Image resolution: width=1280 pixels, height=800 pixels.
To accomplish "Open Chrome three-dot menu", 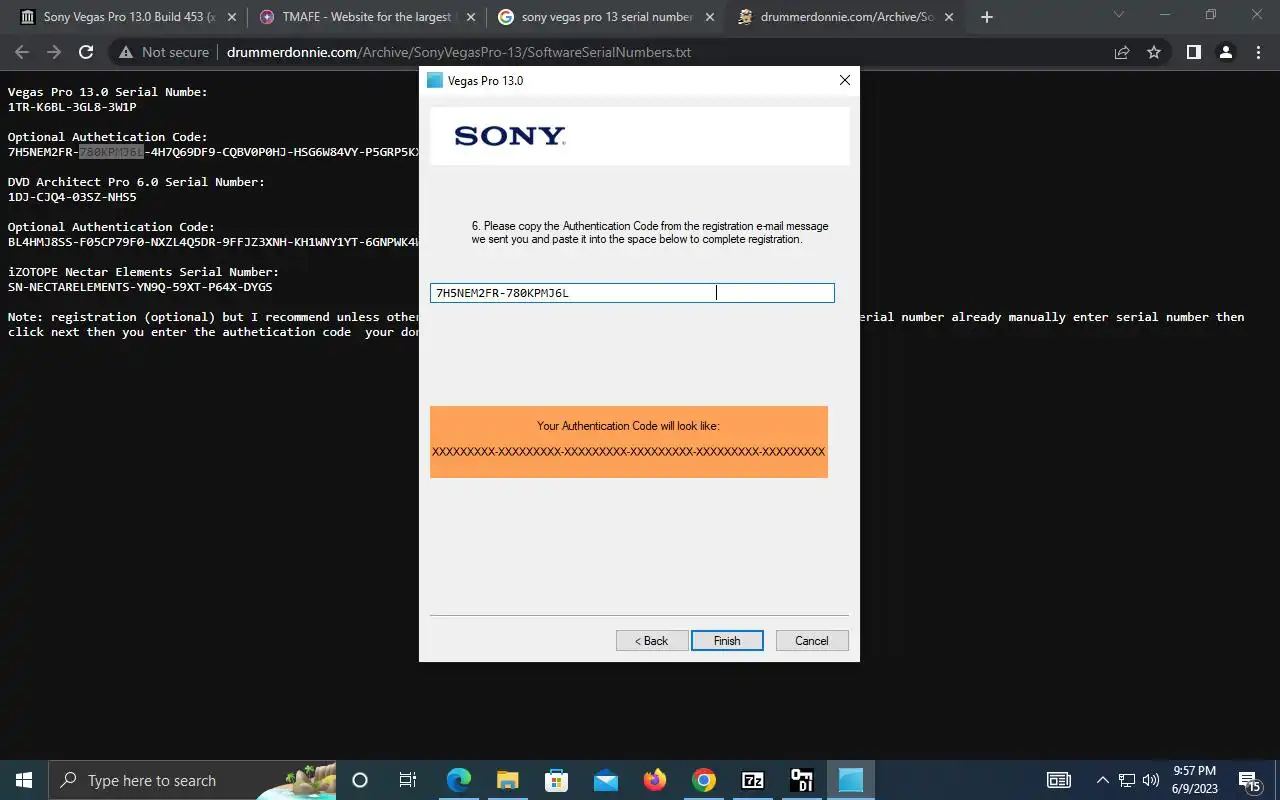I will (1257, 52).
